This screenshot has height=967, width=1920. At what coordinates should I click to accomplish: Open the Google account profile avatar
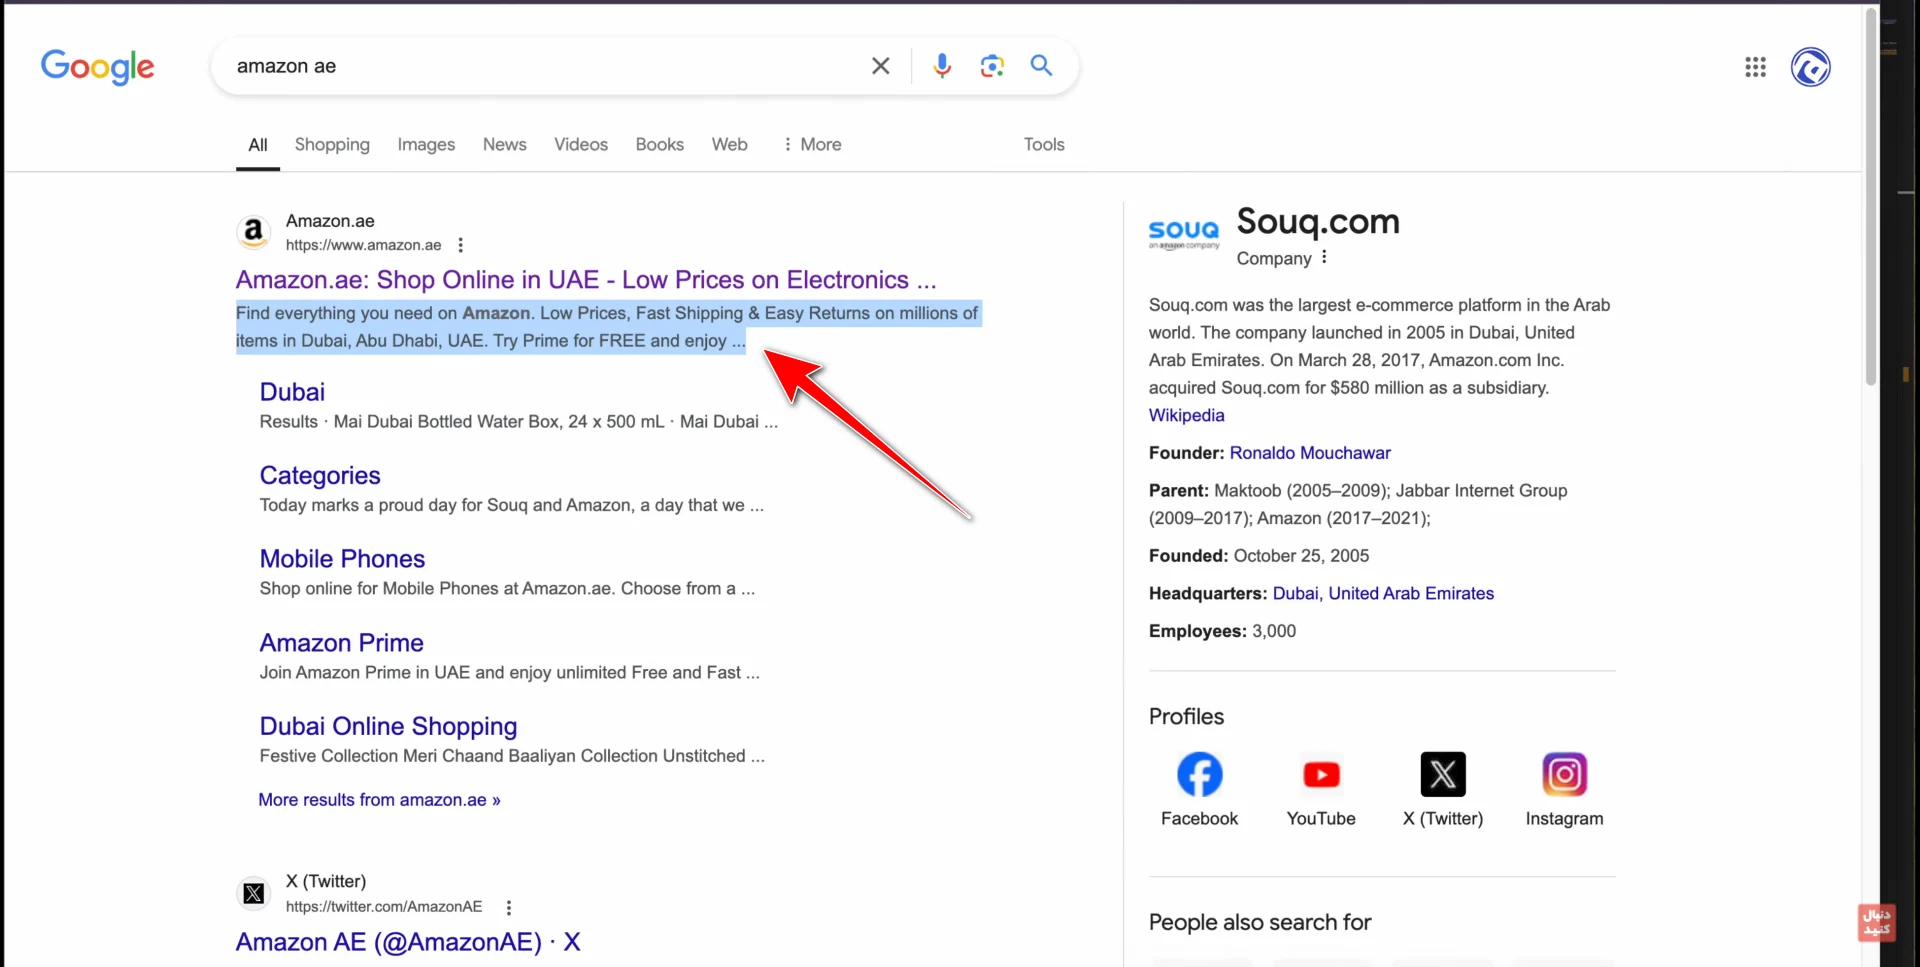click(1810, 67)
